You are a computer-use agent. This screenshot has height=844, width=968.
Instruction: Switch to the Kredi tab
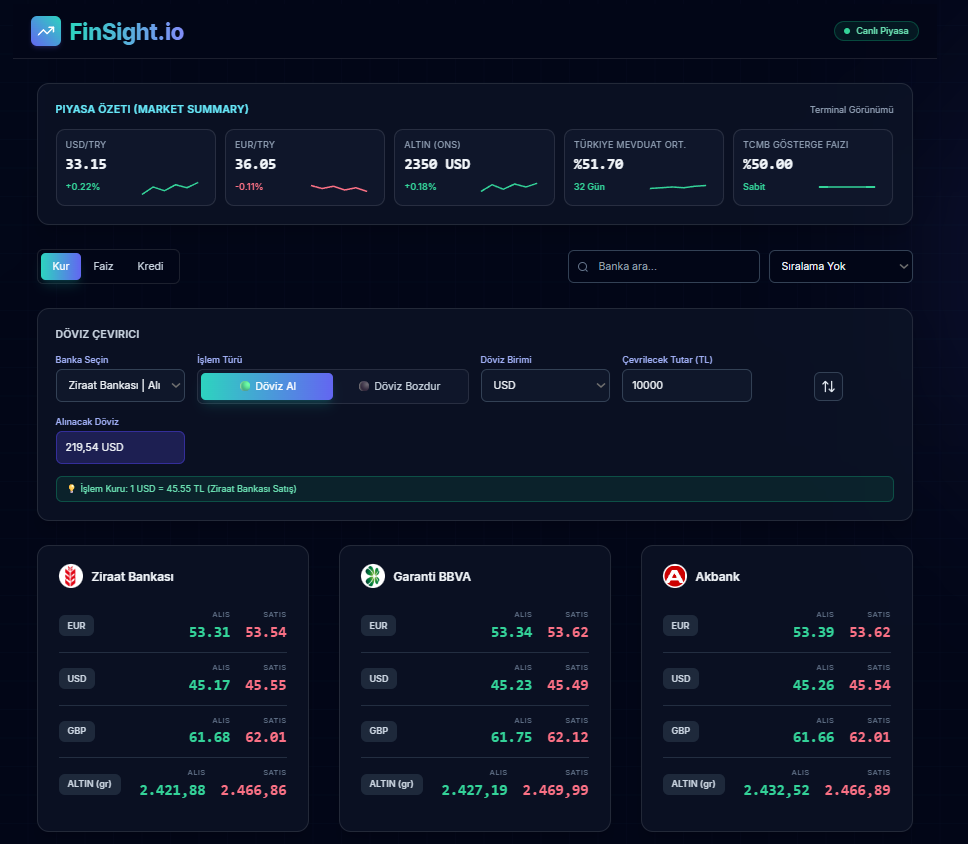pos(150,266)
